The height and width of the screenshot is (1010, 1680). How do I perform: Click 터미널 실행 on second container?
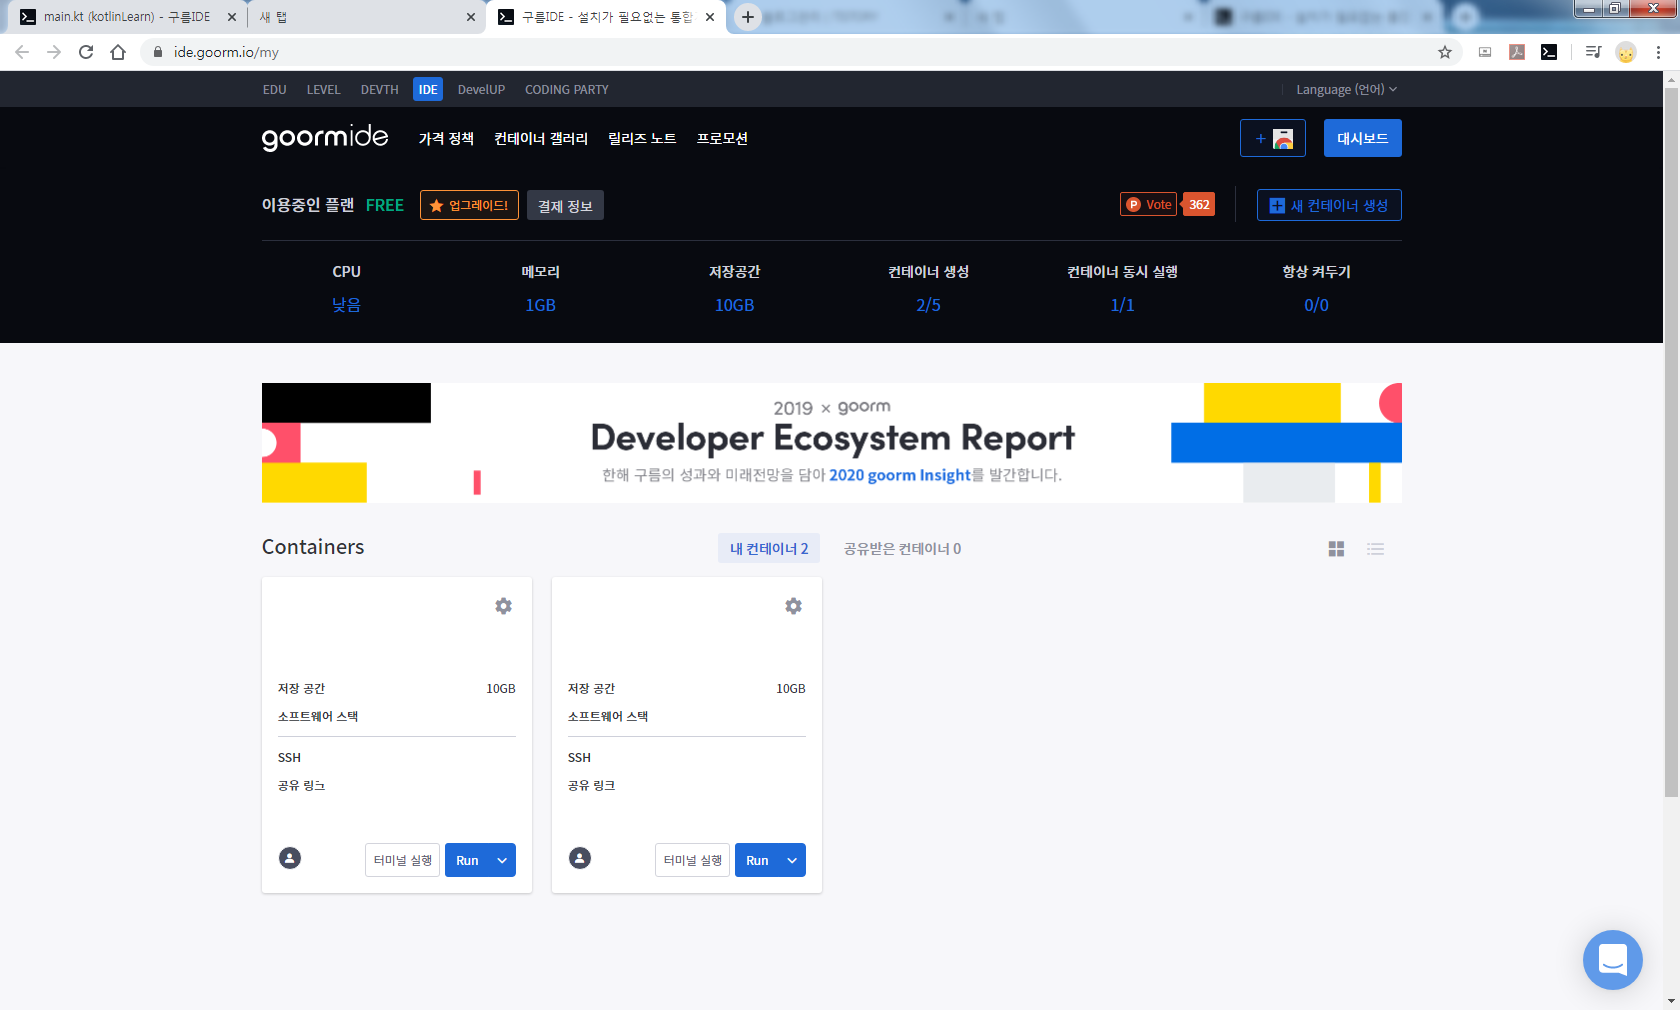693,860
